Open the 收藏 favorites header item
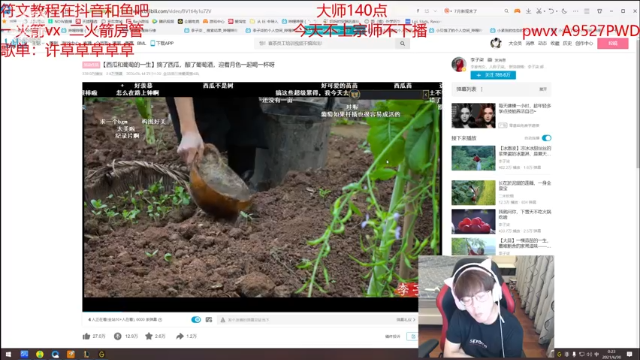The width and height of the screenshot is (640, 360). (x=555, y=43)
